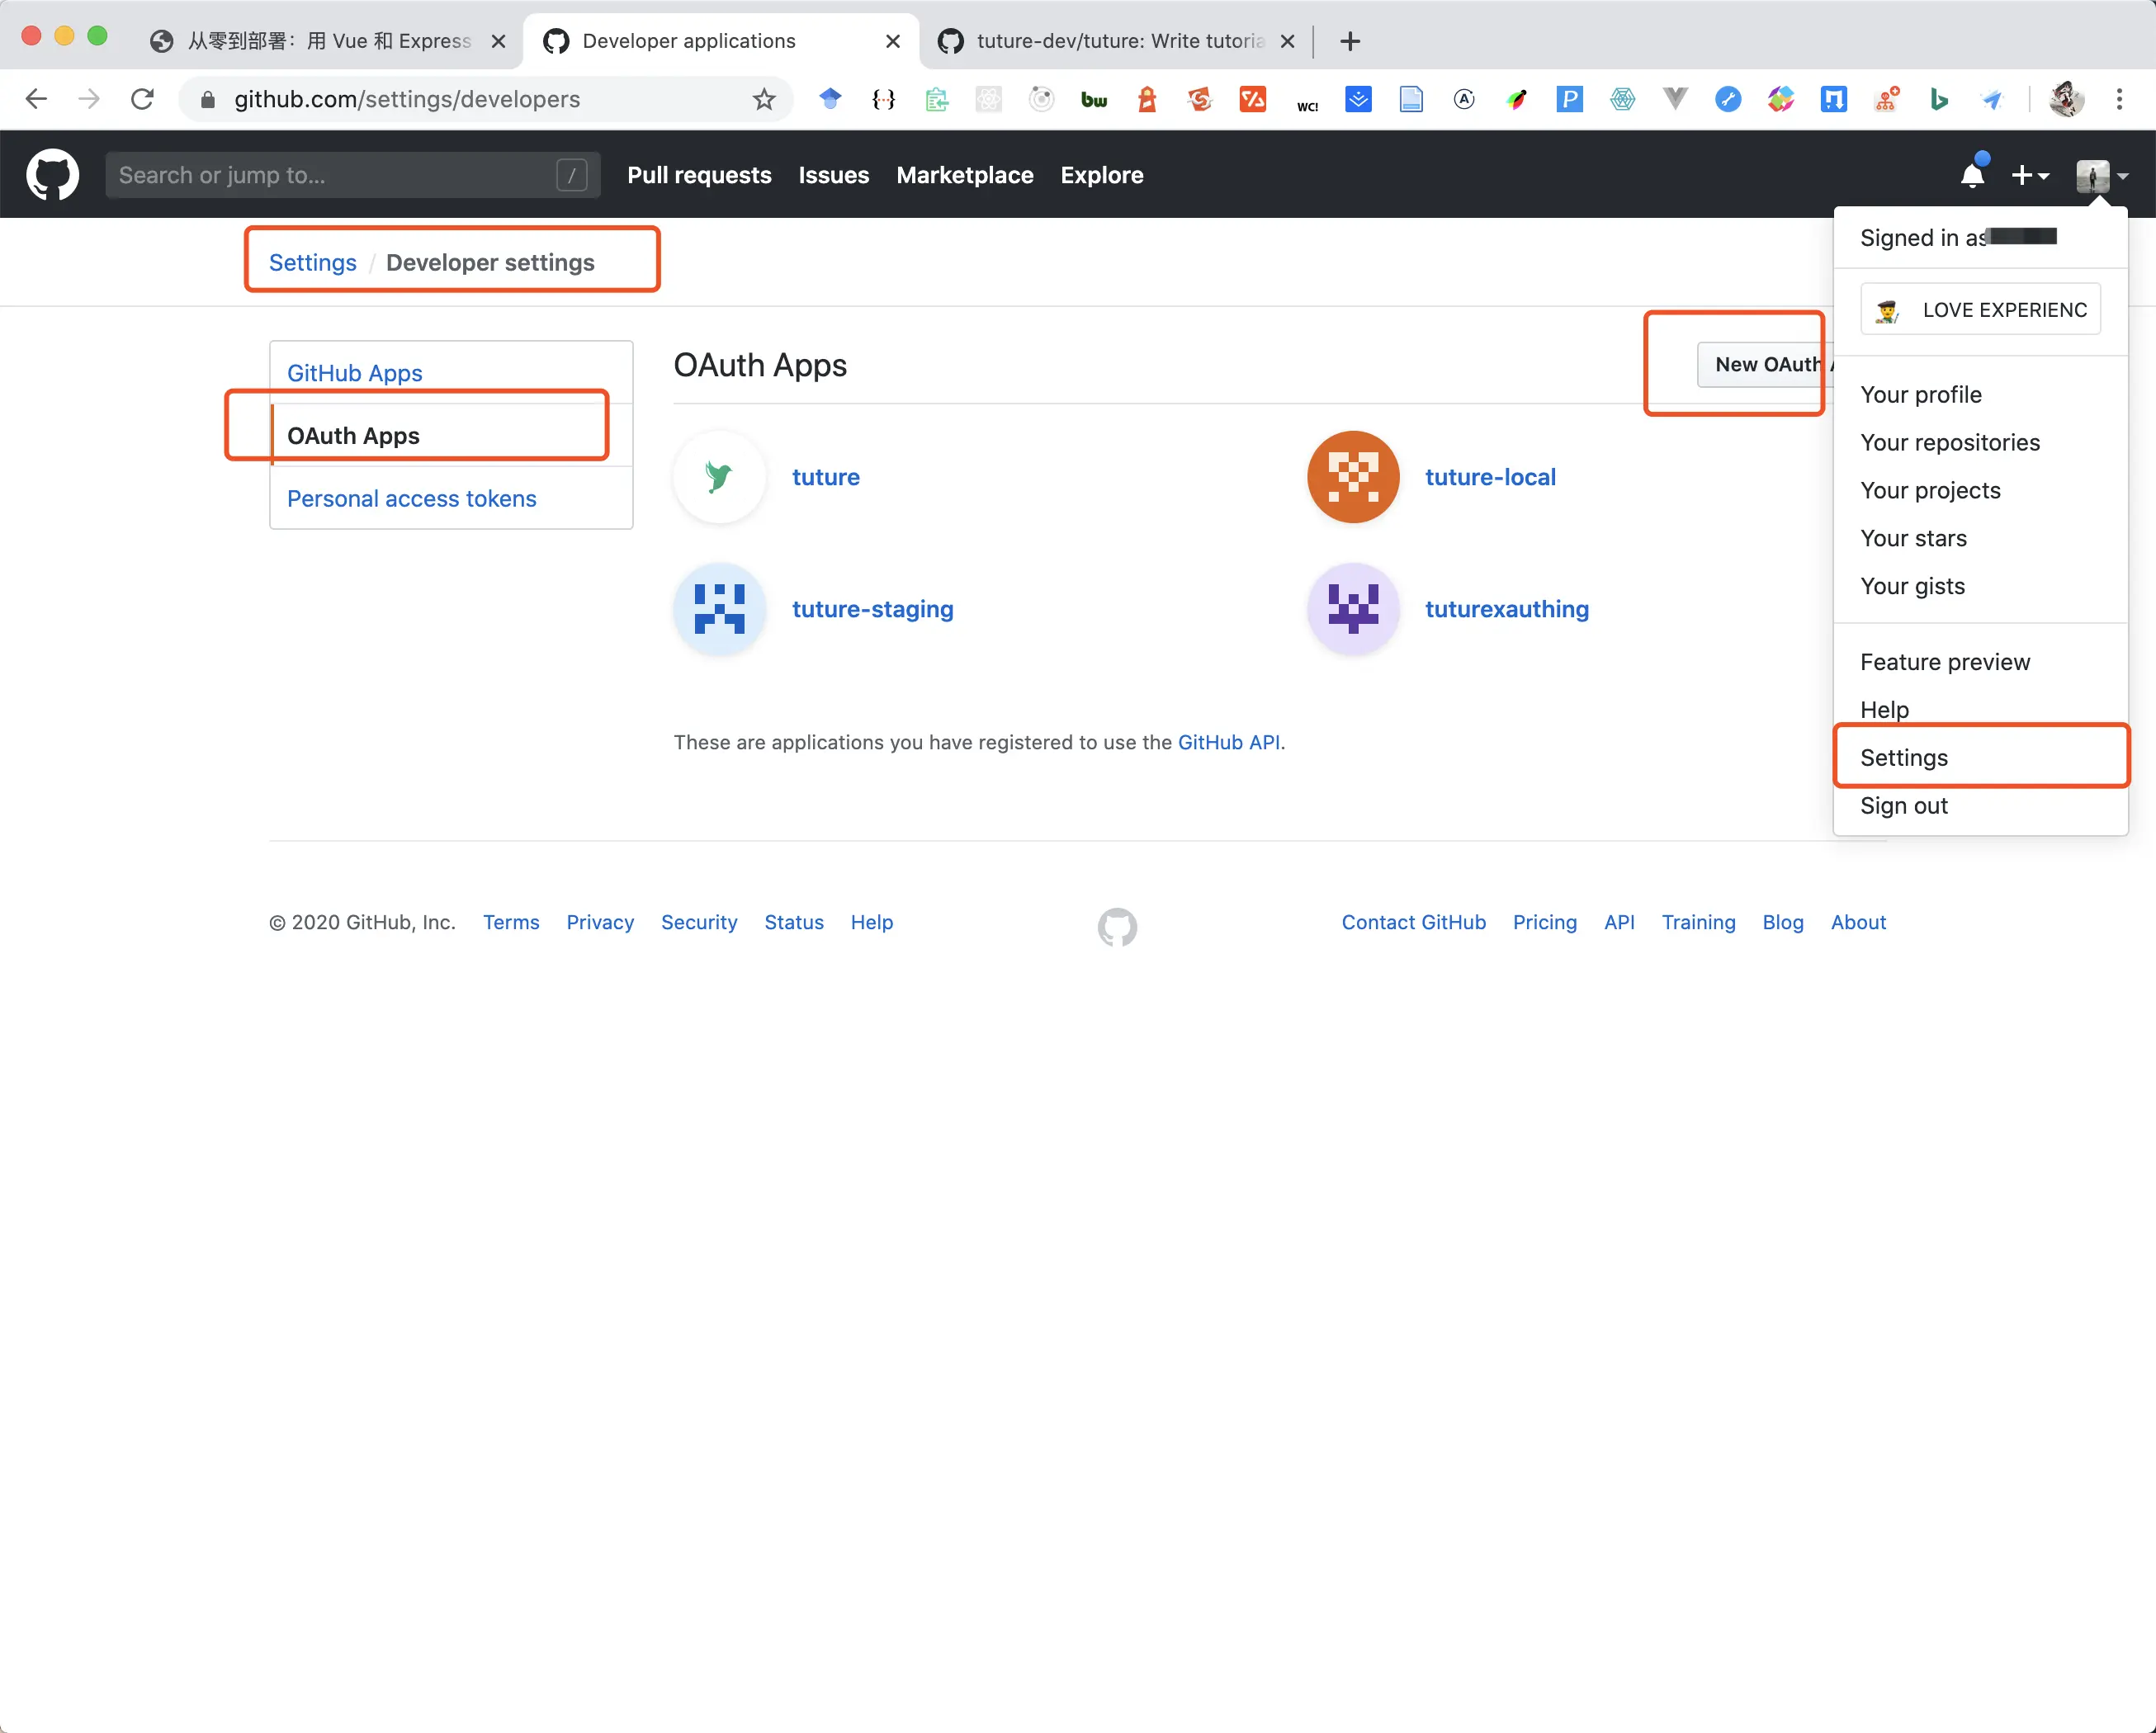
Task: Click the LOVE EXPERIENC status button
Action: [1980, 310]
